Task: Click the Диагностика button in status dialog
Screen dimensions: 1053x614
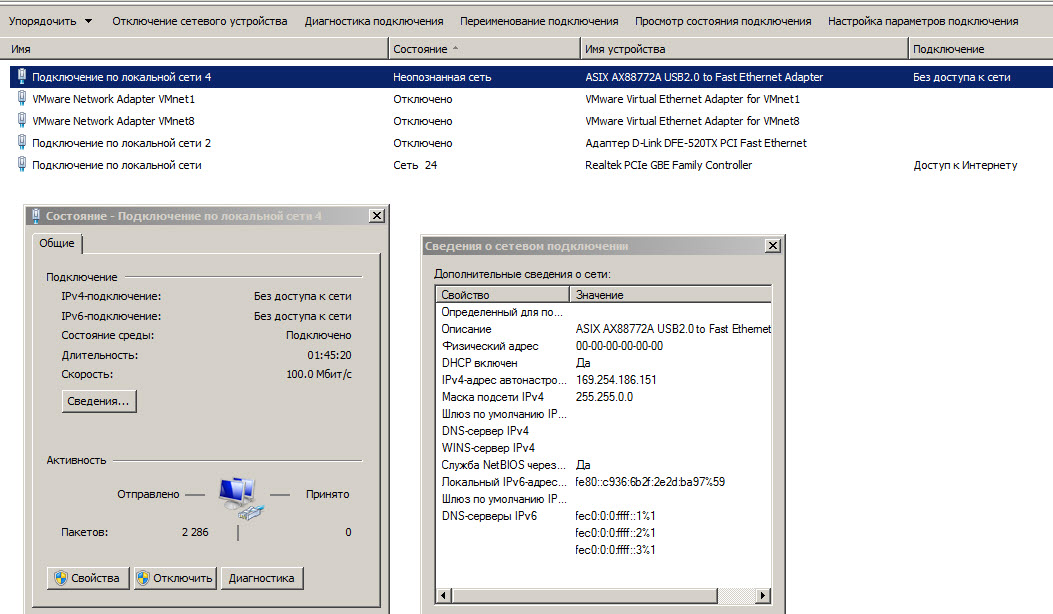Action: tap(261, 578)
